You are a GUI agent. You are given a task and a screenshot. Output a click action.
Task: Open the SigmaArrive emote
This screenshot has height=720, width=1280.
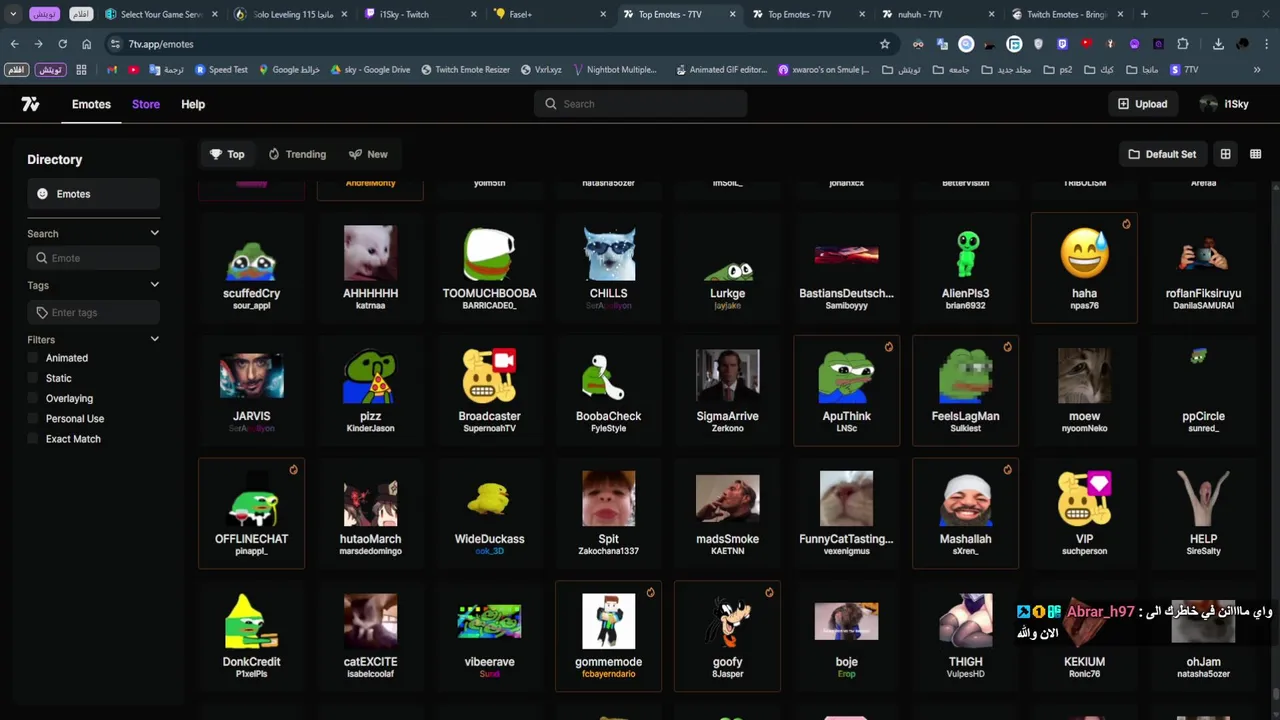coord(727,391)
